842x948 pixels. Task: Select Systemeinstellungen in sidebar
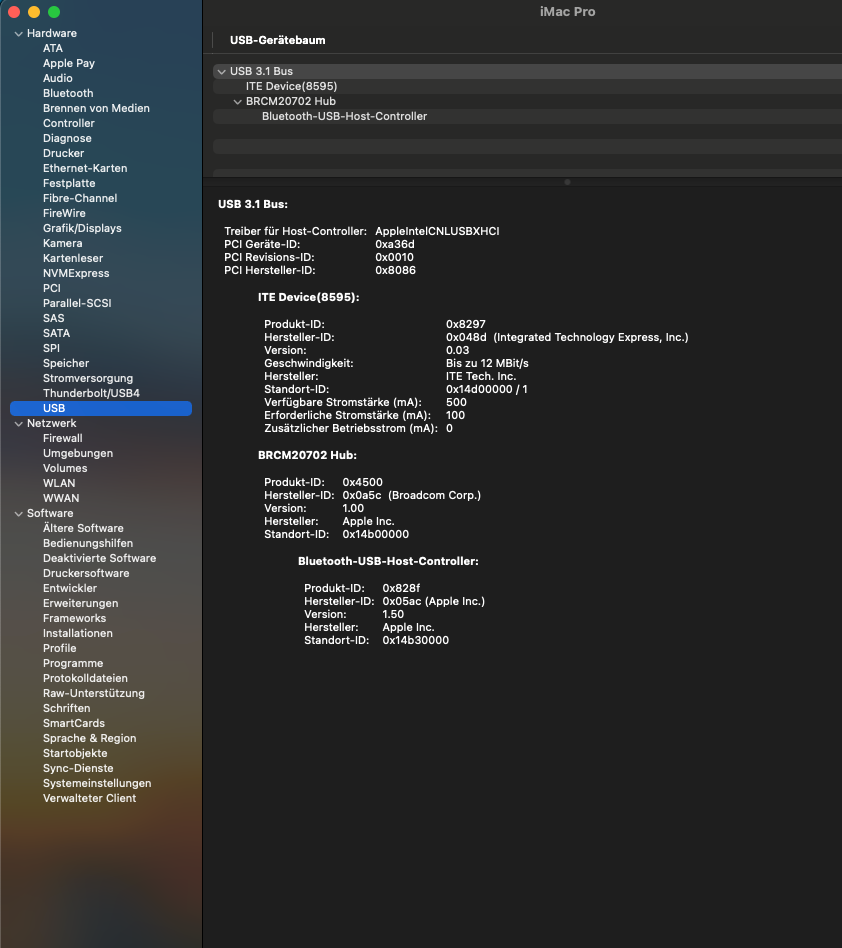coord(97,783)
